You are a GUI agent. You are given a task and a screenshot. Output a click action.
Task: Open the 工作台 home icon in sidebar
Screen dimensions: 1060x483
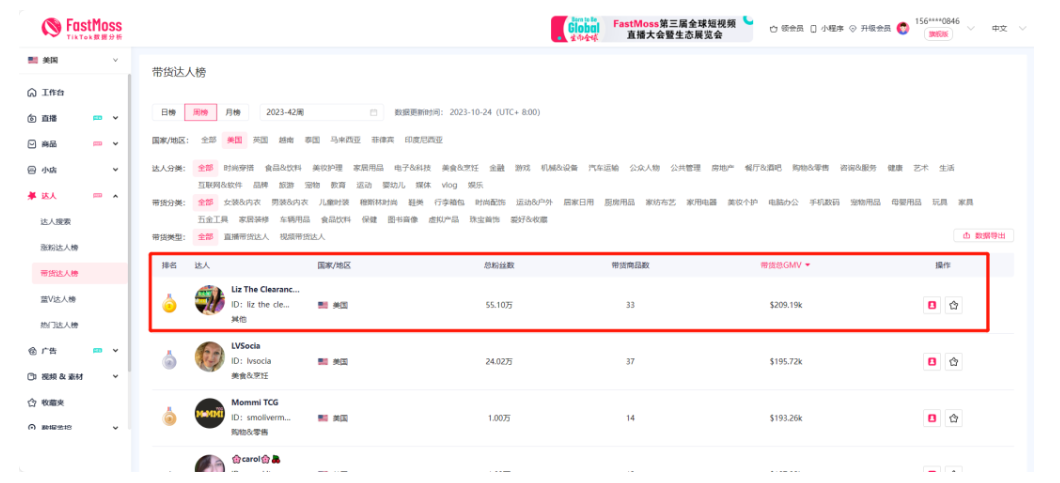[31, 93]
